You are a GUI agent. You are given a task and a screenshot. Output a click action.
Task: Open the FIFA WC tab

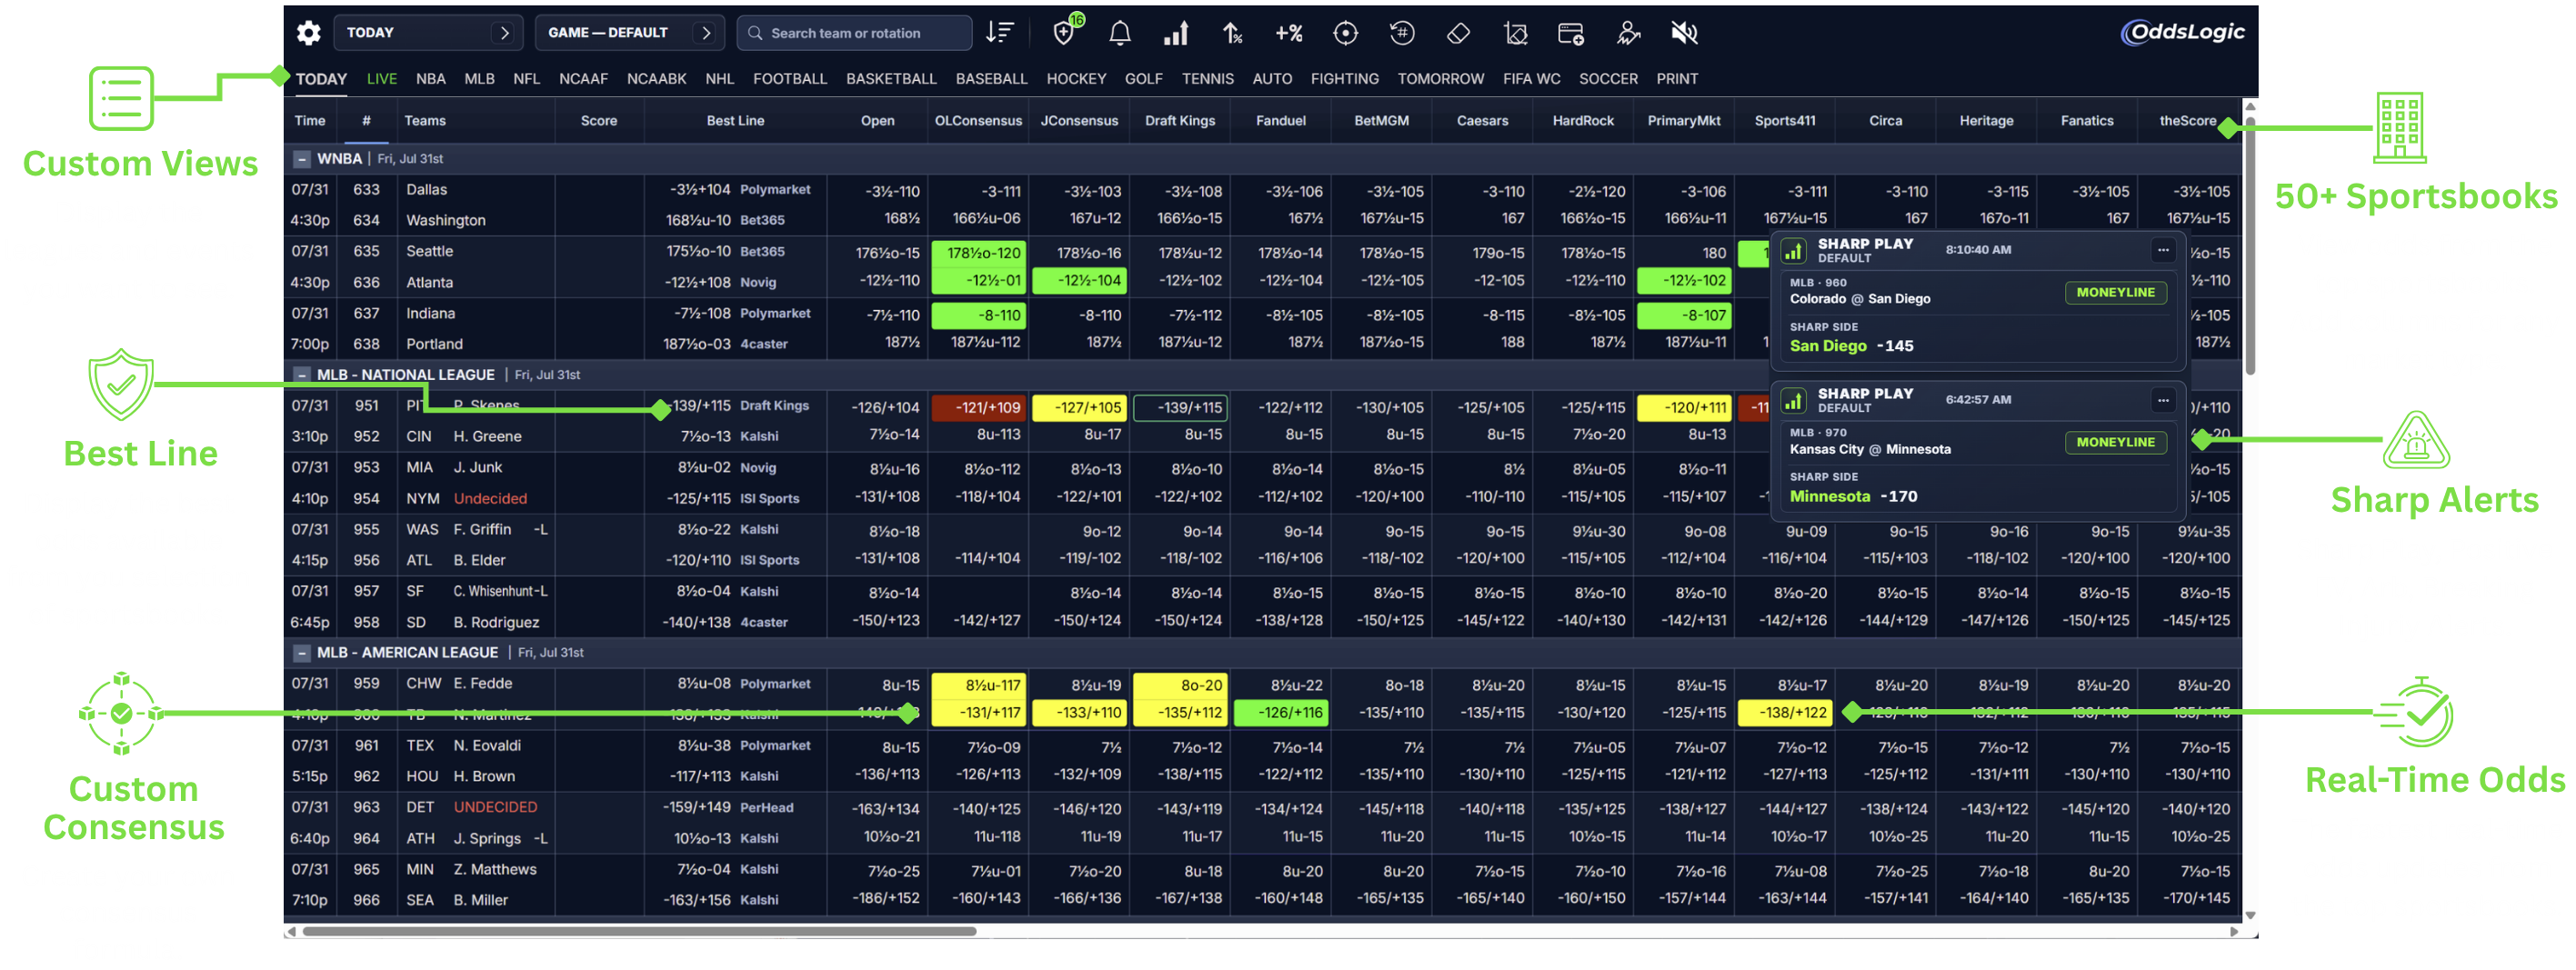(1531, 79)
